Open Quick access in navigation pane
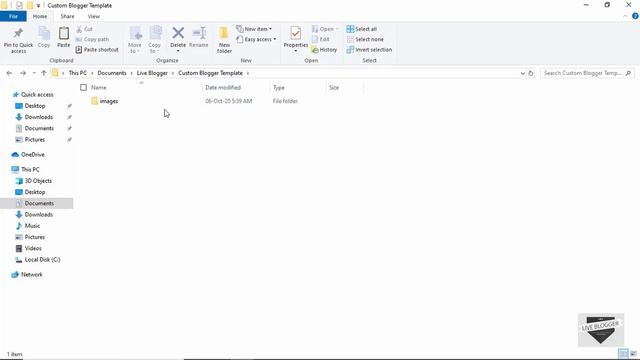The image size is (640, 360). click(x=37, y=94)
